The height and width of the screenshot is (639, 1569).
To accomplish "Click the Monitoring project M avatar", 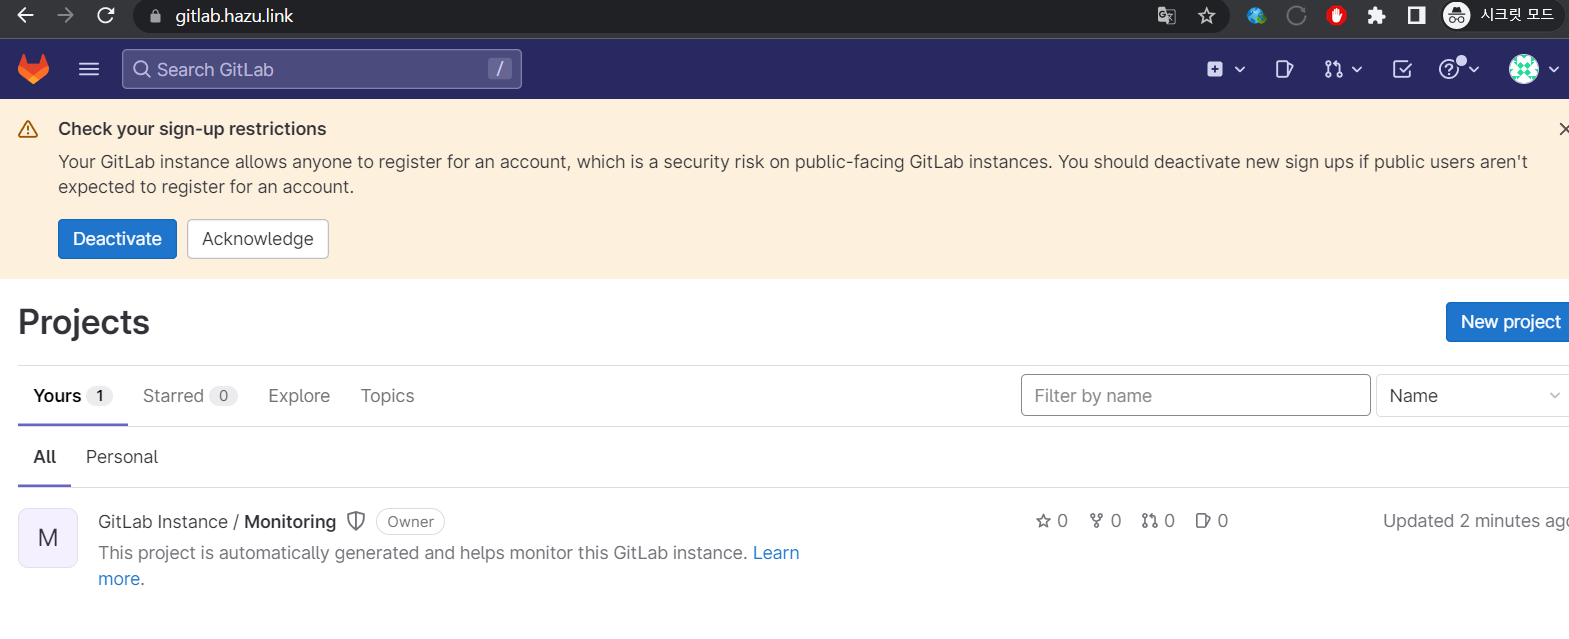I will click(x=48, y=538).
